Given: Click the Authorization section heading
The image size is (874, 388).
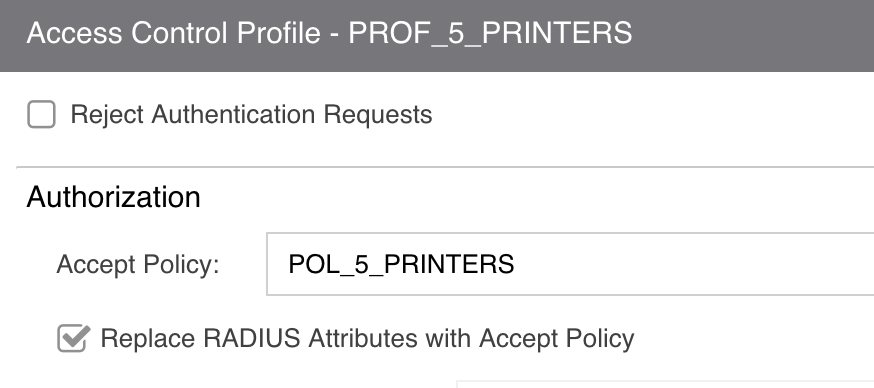Looking at the screenshot, I should [x=113, y=197].
